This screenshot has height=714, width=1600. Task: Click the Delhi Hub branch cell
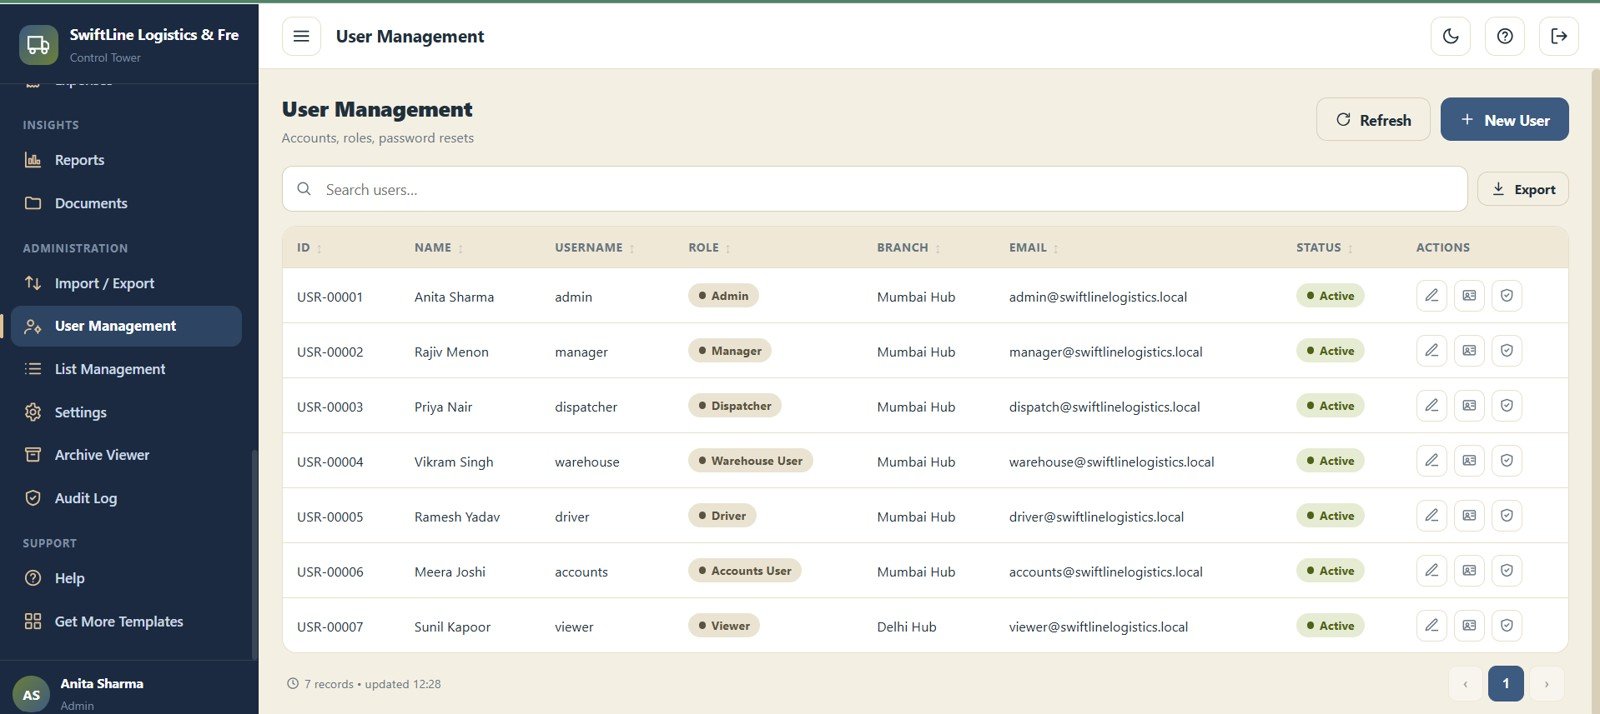tap(906, 627)
